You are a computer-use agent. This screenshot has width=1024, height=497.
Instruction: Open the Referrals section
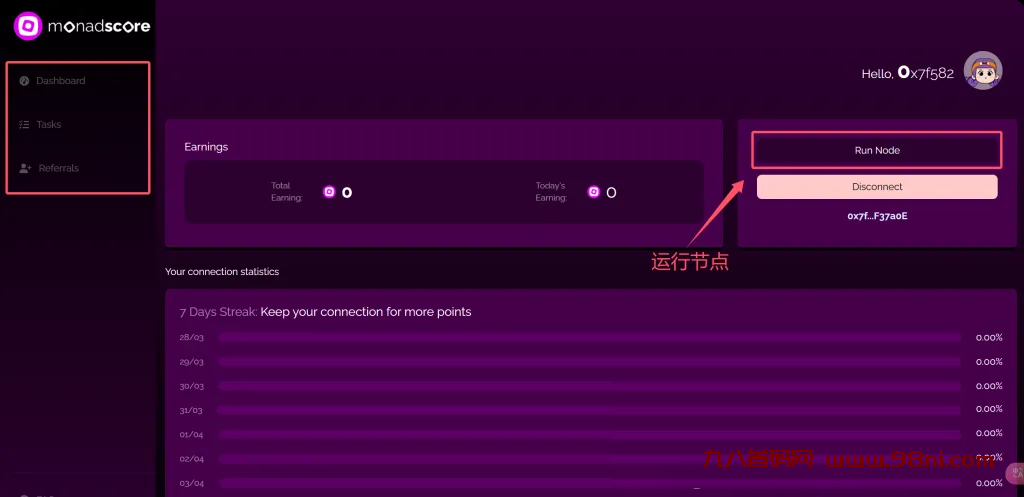click(59, 168)
